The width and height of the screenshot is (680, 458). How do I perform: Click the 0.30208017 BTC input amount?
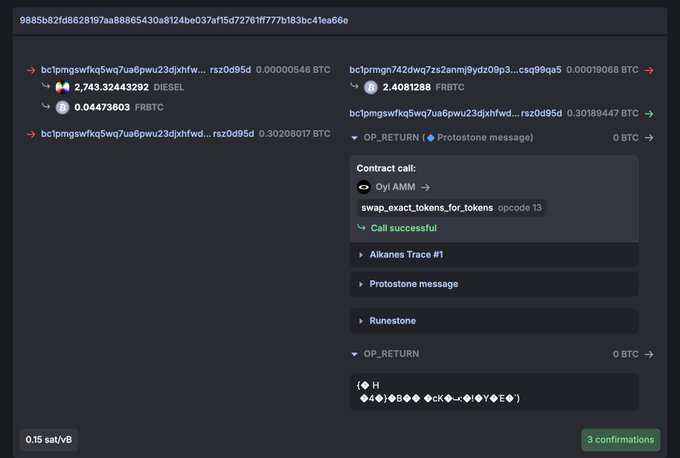[294, 134]
